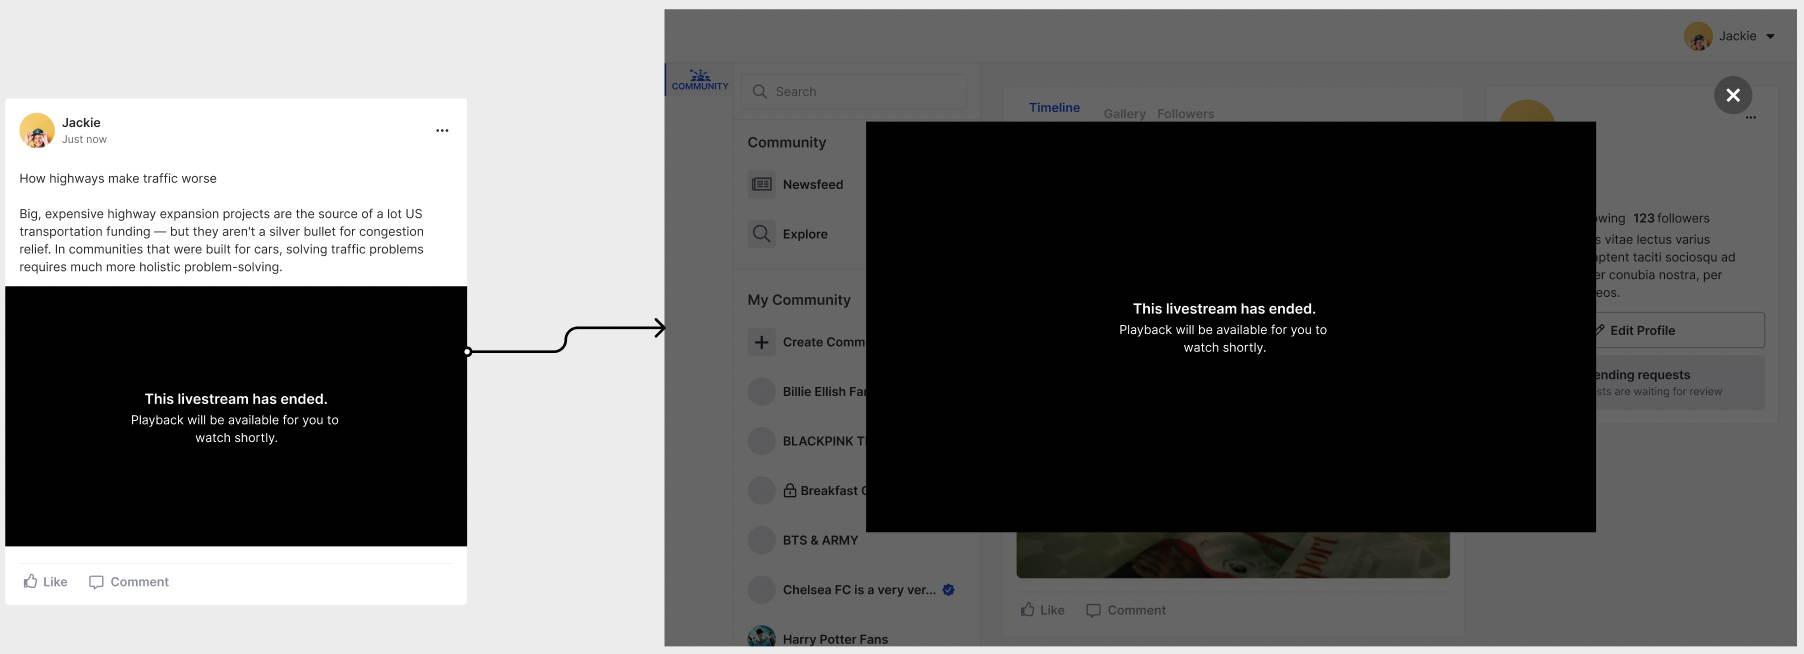Open Explore in the Community sidebar

tap(804, 234)
